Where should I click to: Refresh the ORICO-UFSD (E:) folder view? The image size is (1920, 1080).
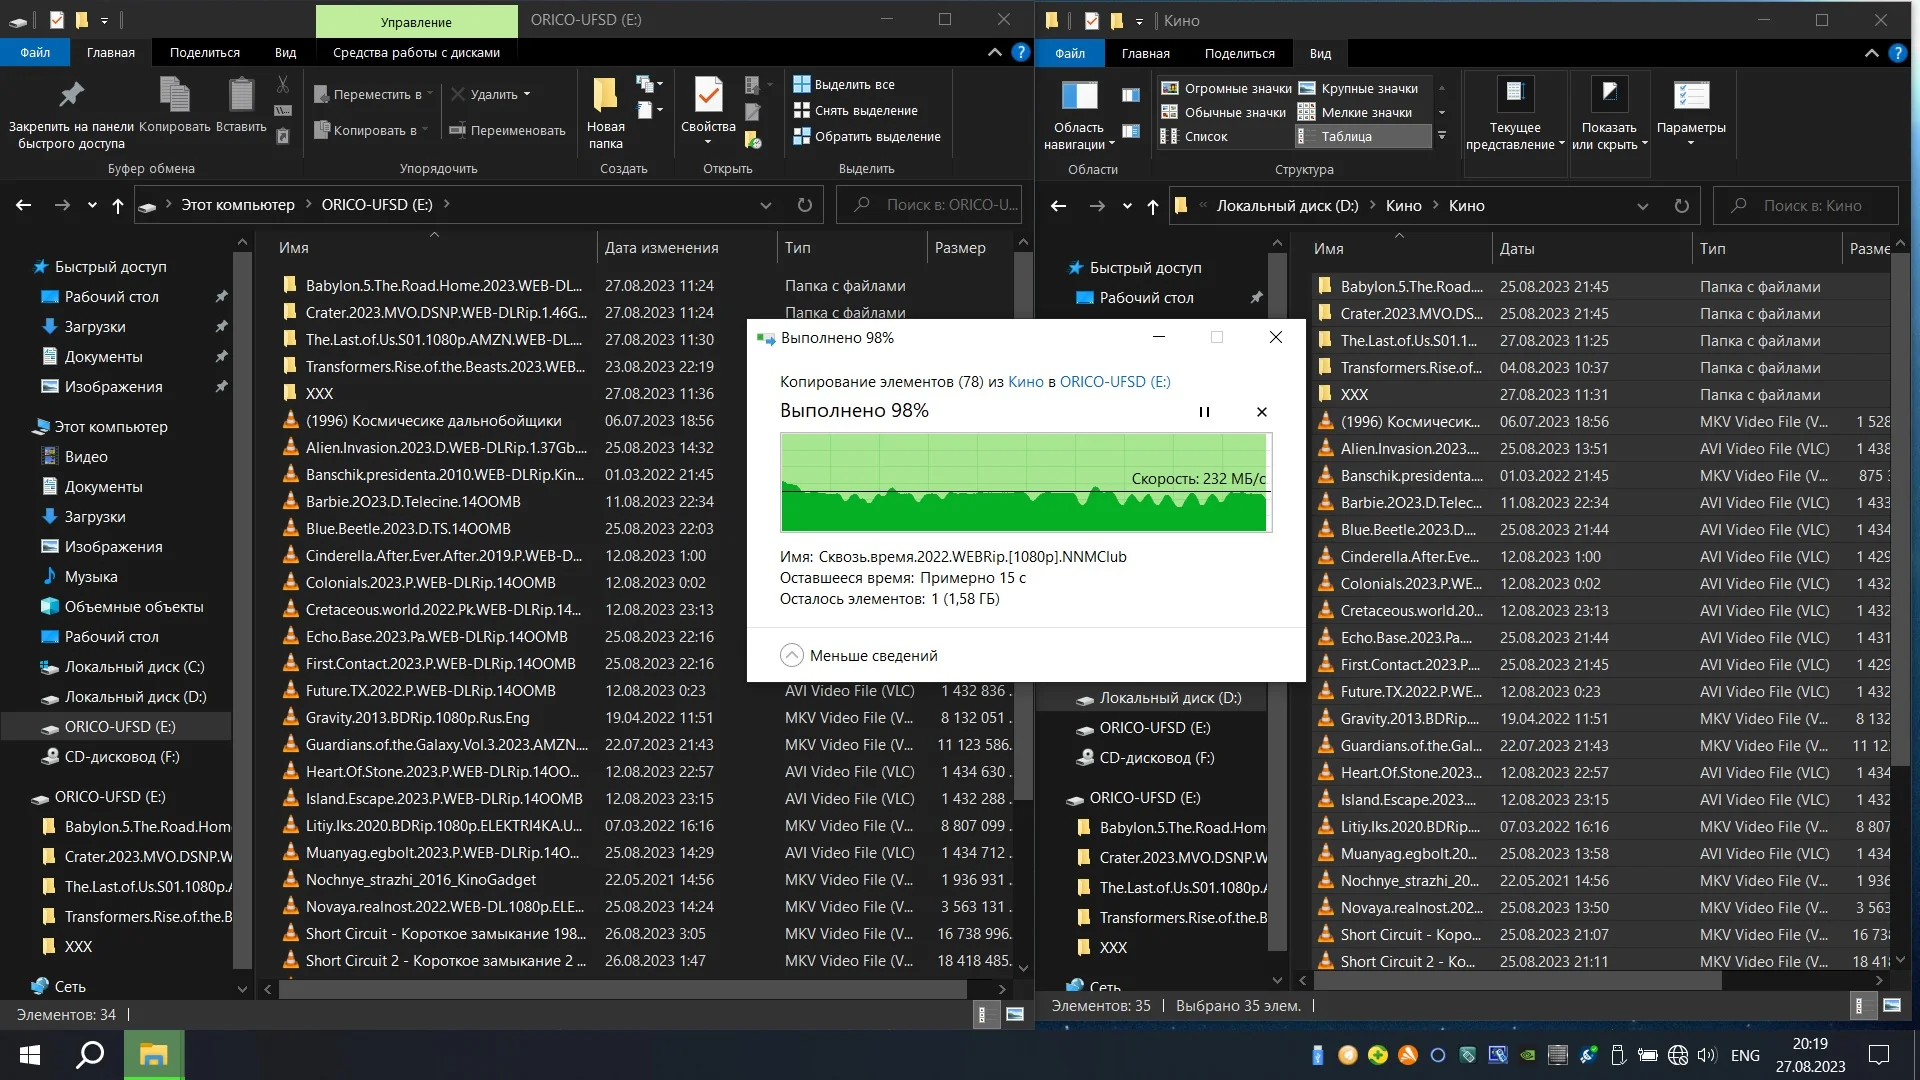pyautogui.click(x=805, y=205)
